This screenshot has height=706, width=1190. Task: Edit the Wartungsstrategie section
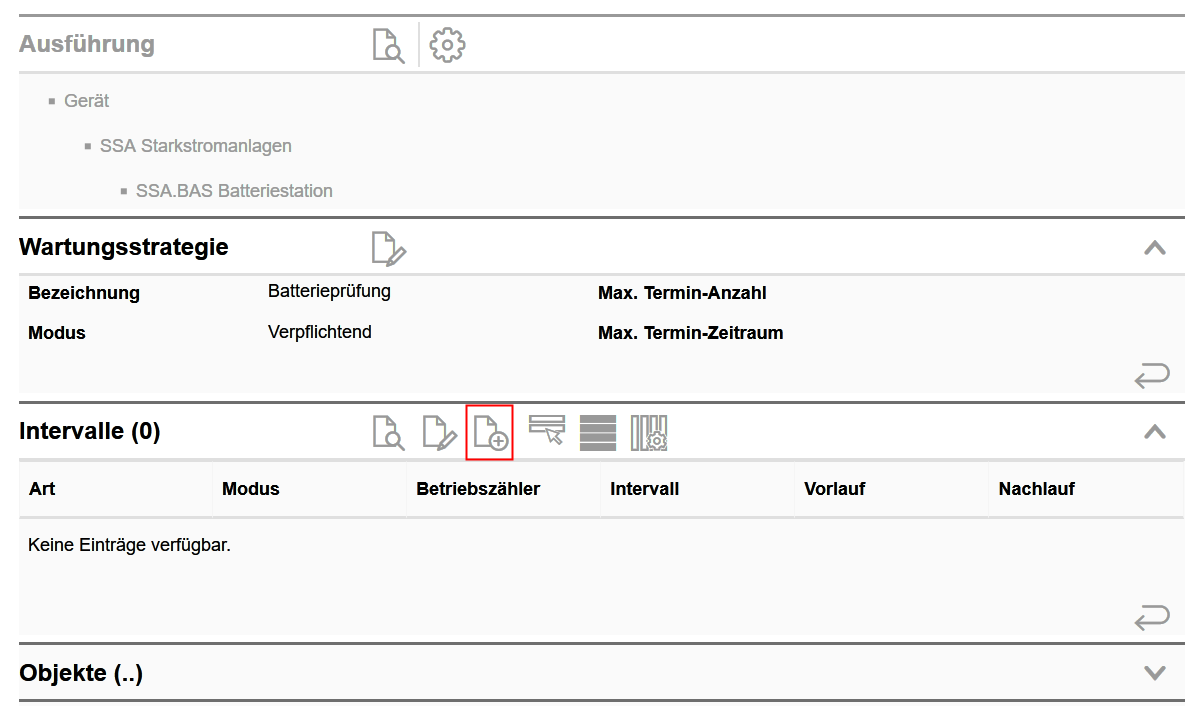tap(388, 248)
